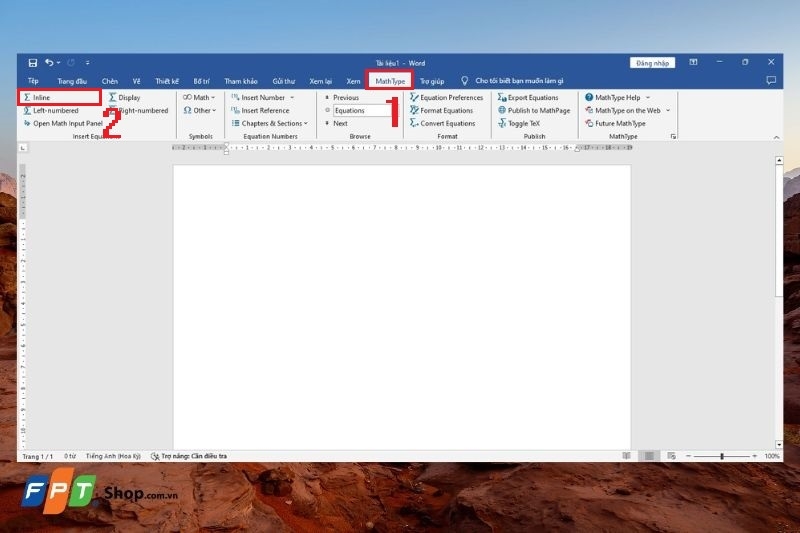
Task: Click the Equations browse box
Action: point(361,110)
